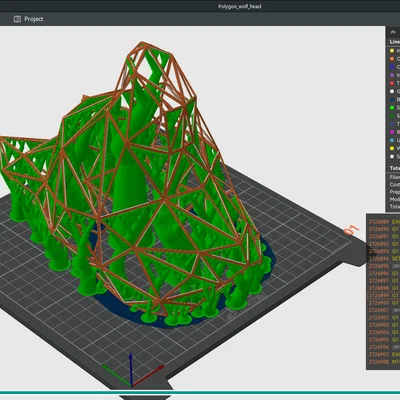Click the teal horizontal move slider track
400x400 pixels.
200,392
